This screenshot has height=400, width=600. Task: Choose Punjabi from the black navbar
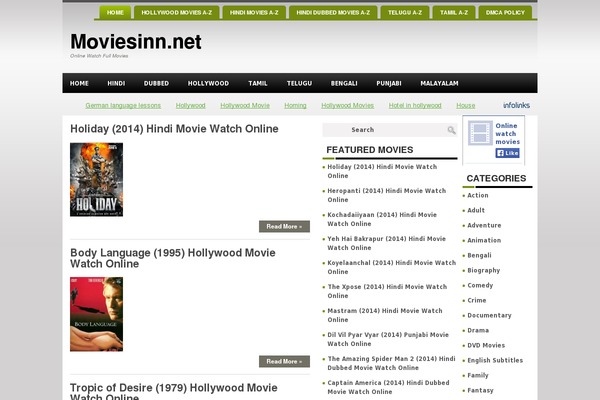tap(389, 84)
